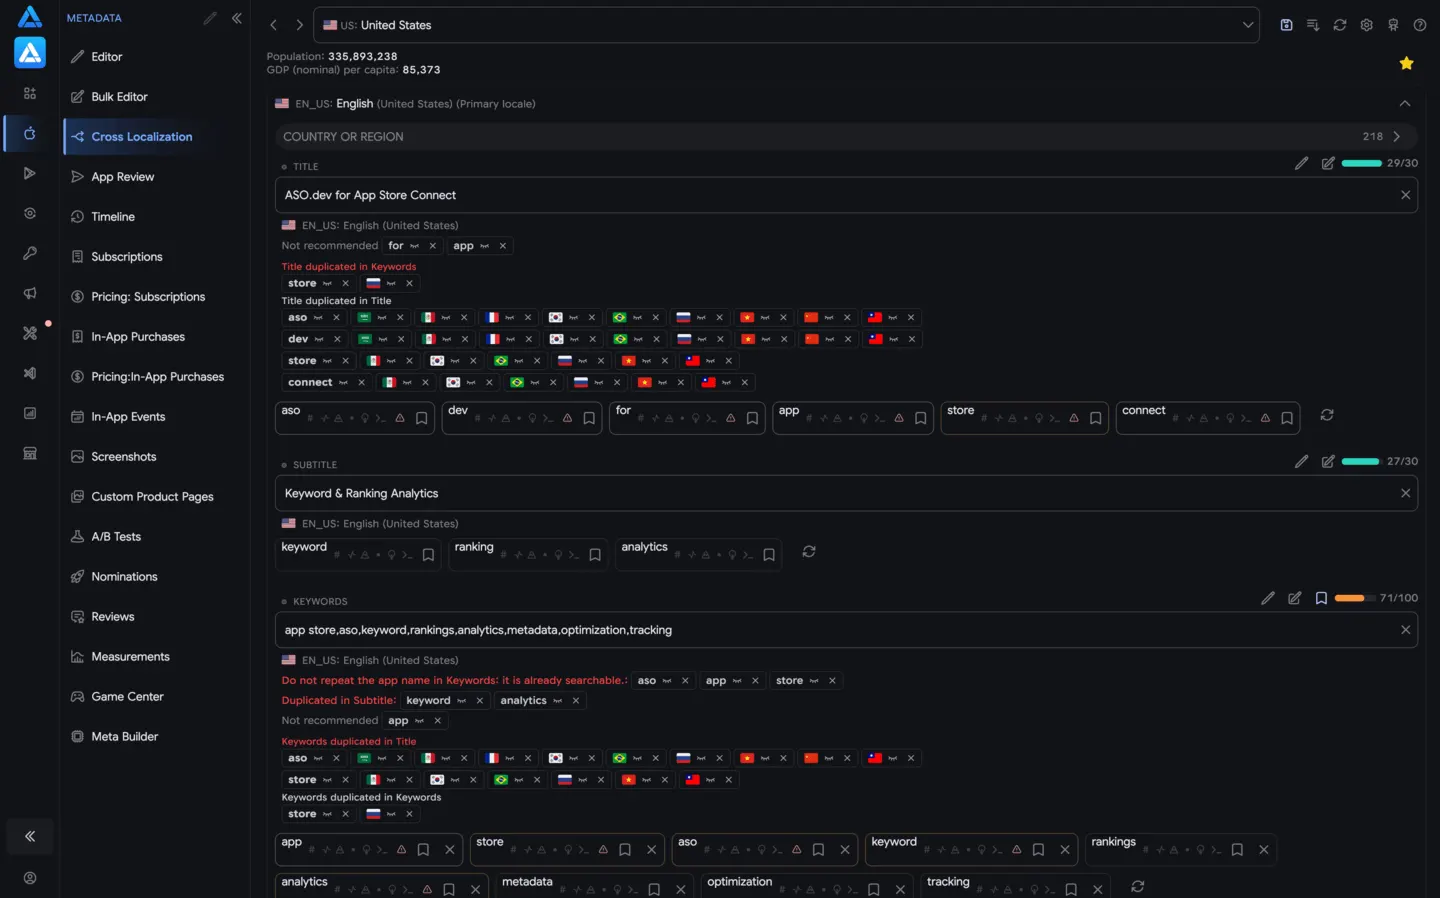Click the play triangle icon in the left rail

[x=30, y=173]
